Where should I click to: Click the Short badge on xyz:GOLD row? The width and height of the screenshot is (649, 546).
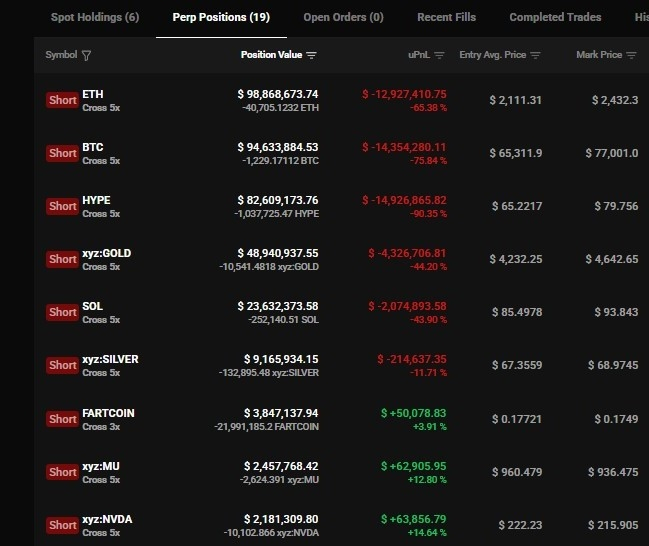click(x=62, y=259)
